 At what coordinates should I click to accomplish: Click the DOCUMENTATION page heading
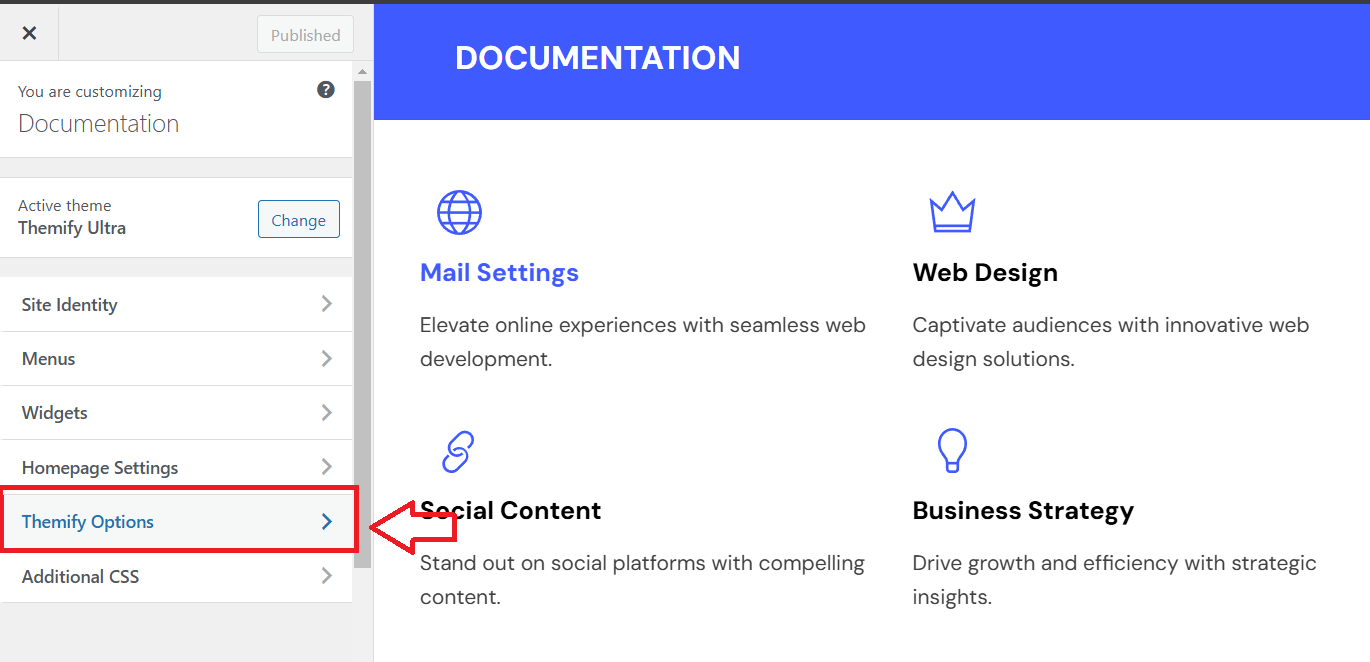(597, 57)
